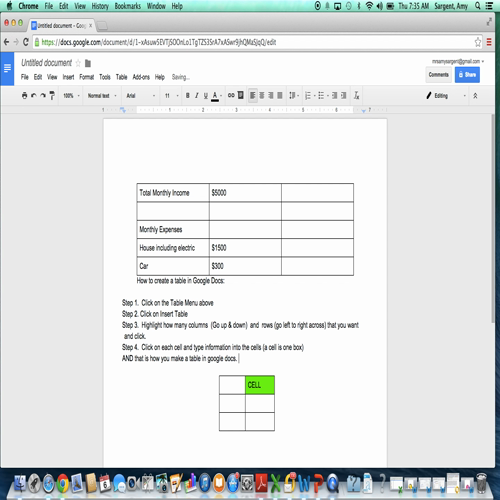The image size is (500, 500).
Task: Toggle underline formatting
Action: 206,96
